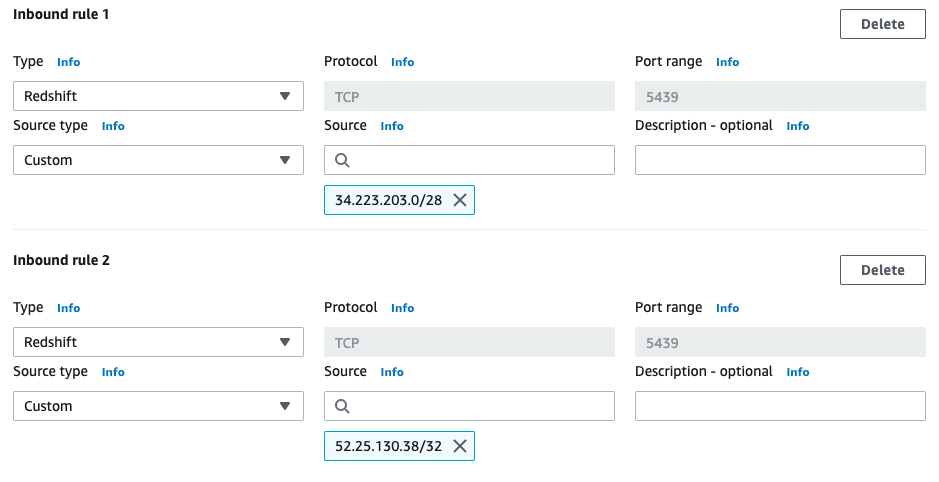Open Description Info link in Inbound rule 2
Image resolution: width=939 pixels, height=482 pixels.
click(x=797, y=372)
